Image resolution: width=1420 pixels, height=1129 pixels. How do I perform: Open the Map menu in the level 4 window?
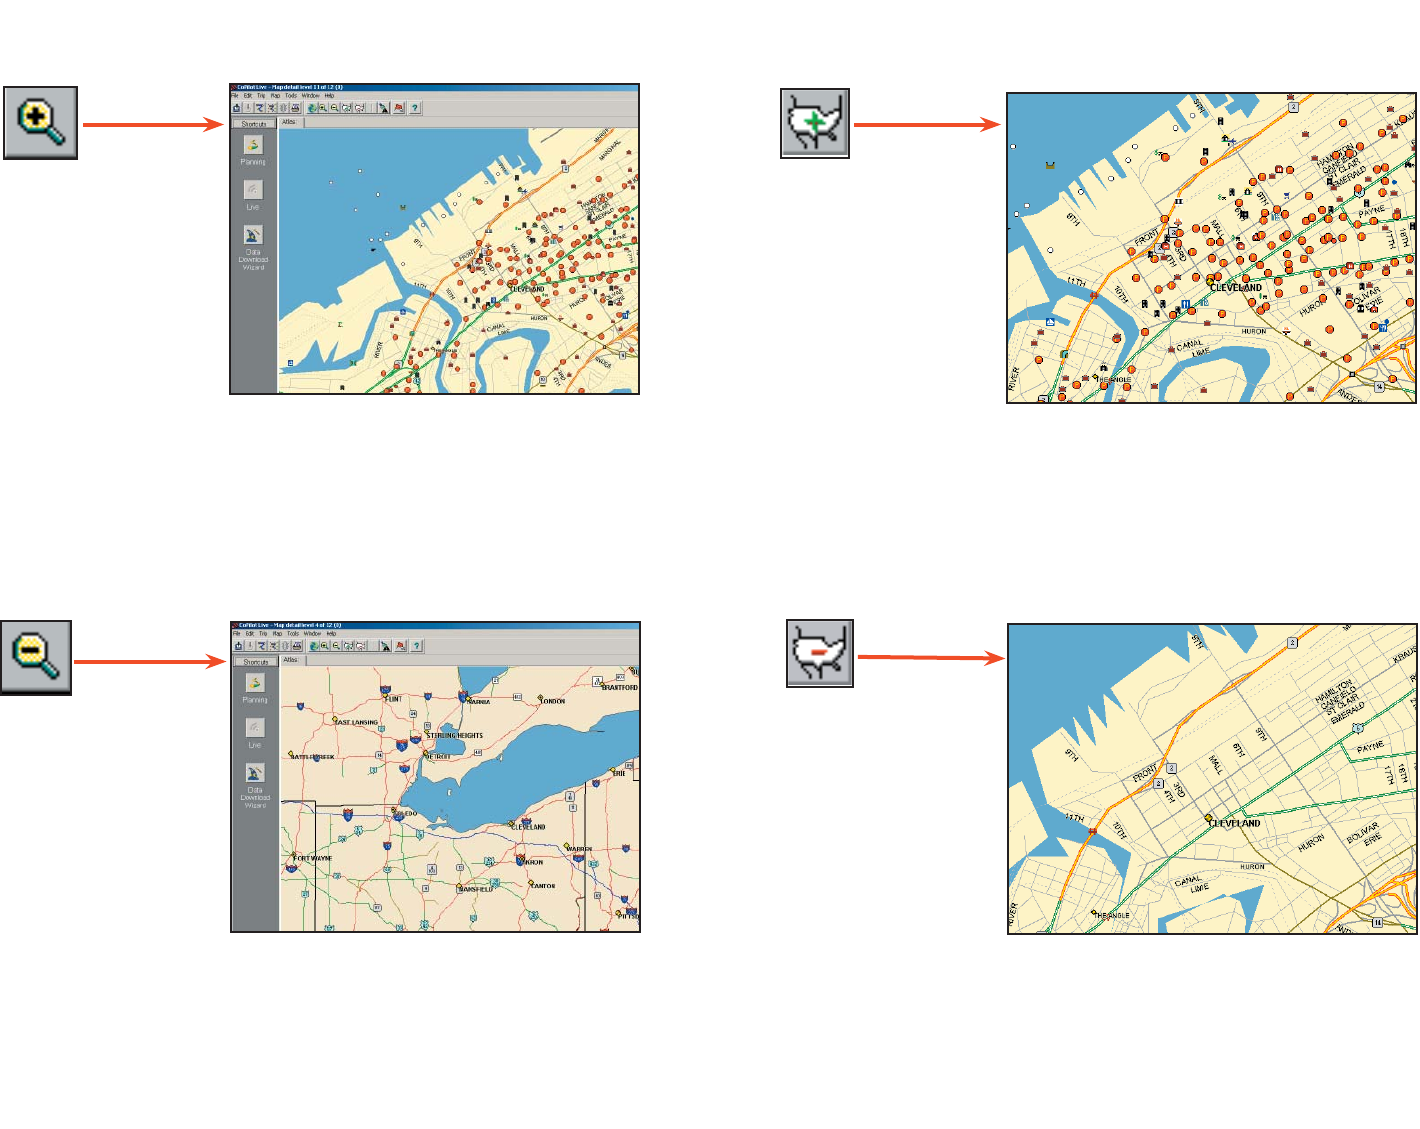(278, 634)
